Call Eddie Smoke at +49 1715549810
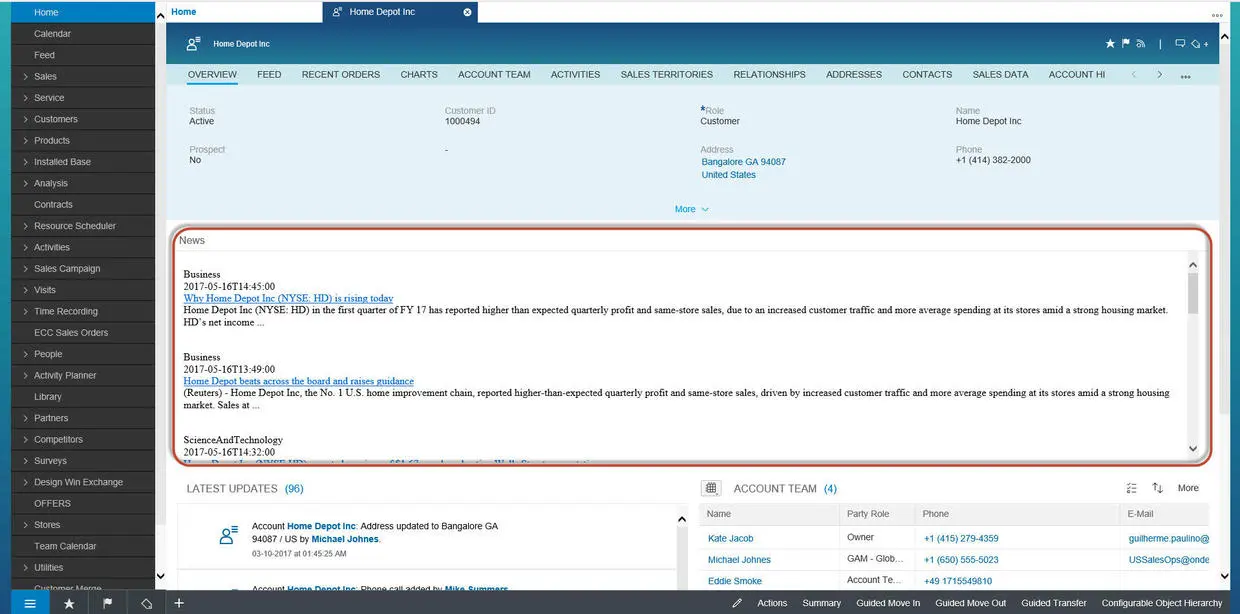Viewport: 1240px width, 614px height. tap(958, 581)
